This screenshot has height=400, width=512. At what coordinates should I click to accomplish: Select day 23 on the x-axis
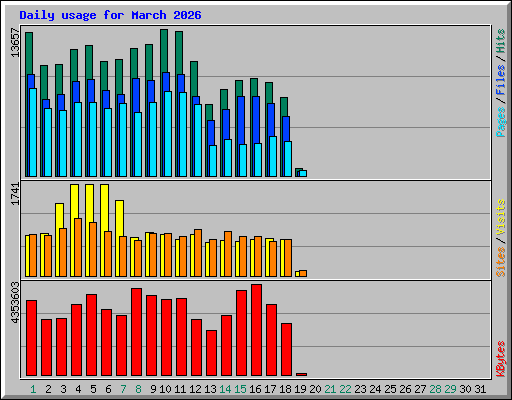coord(360,389)
